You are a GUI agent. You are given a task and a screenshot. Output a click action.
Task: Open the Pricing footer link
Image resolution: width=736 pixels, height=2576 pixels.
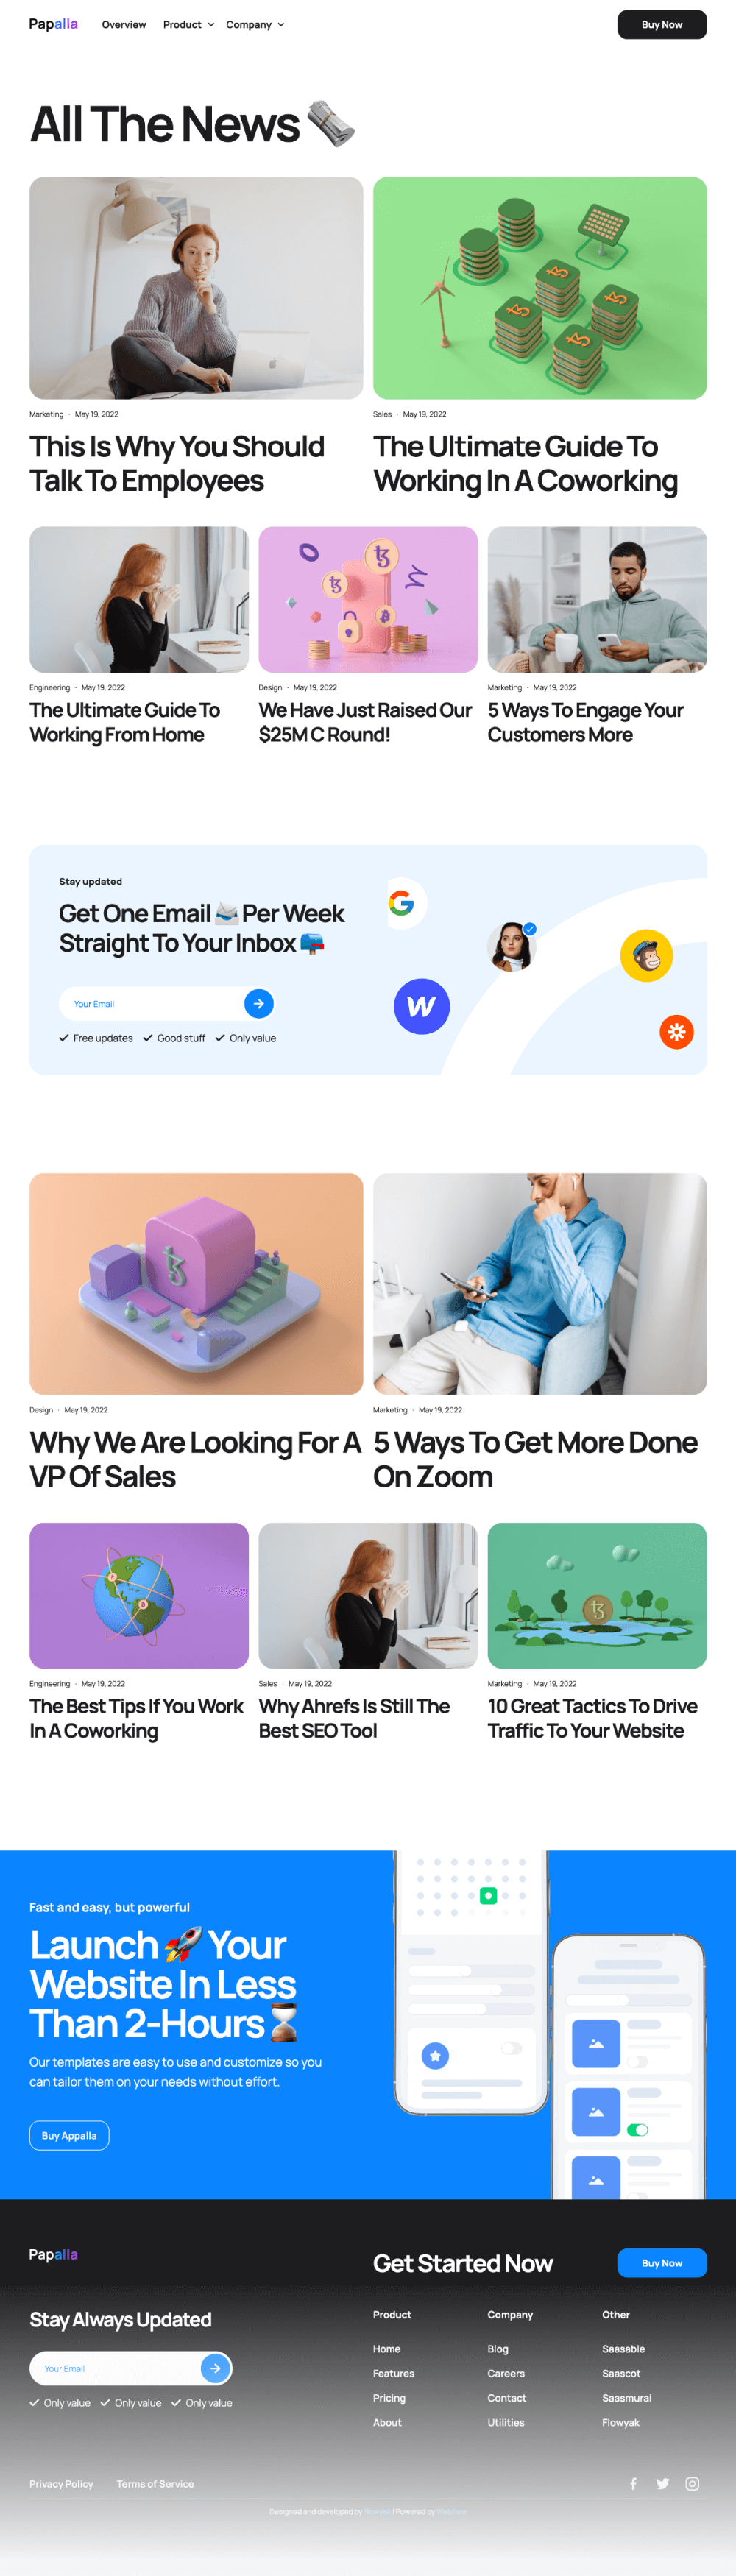point(389,2397)
